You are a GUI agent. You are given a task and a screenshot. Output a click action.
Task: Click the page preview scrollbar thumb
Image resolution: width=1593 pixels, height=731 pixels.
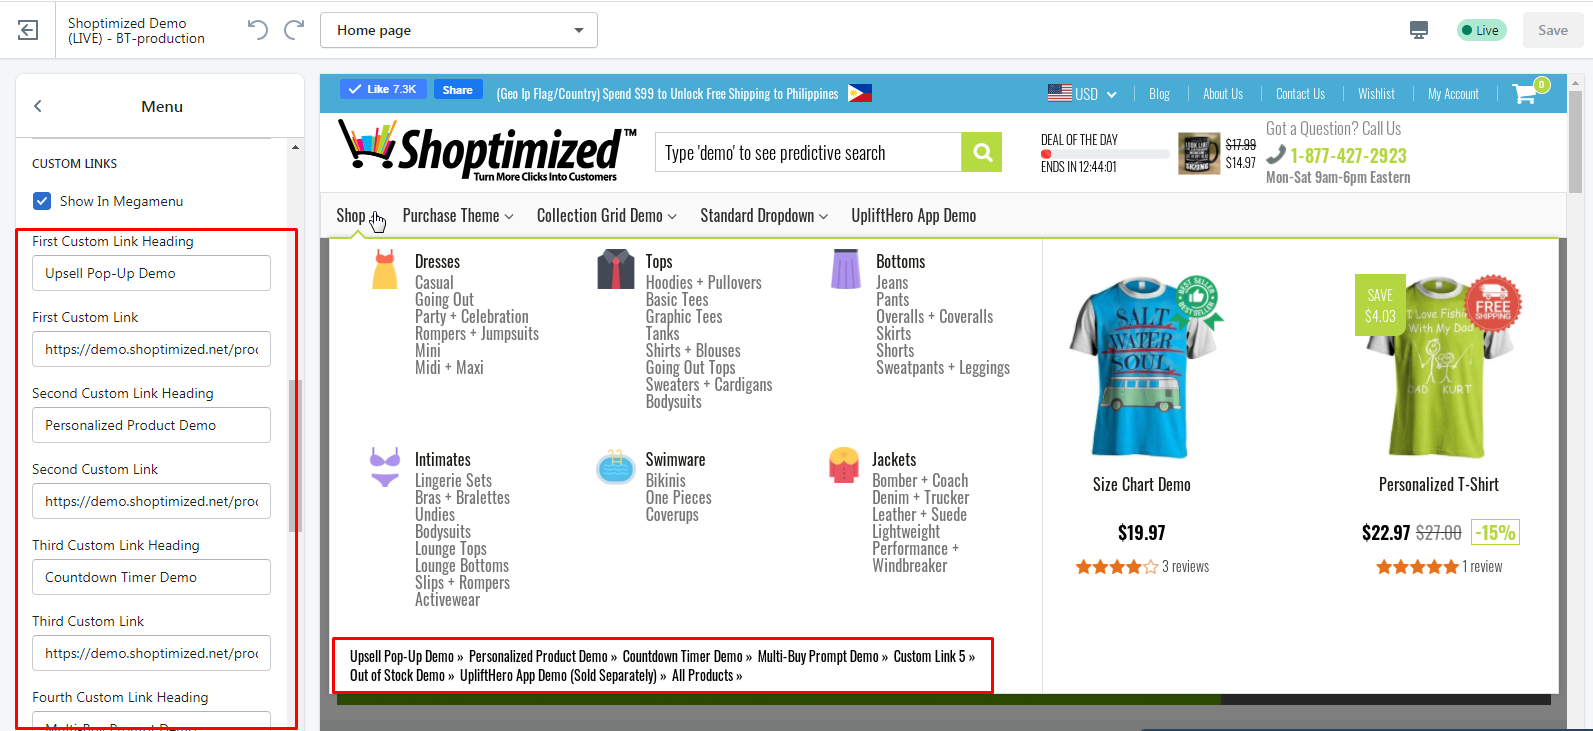(1575, 141)
